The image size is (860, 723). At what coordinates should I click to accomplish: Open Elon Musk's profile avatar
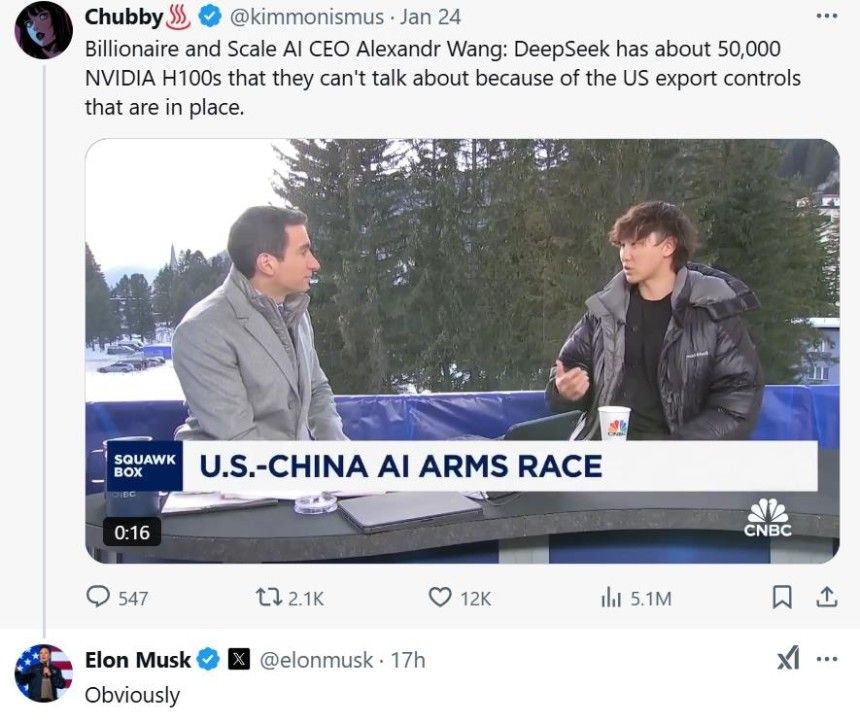43,672
